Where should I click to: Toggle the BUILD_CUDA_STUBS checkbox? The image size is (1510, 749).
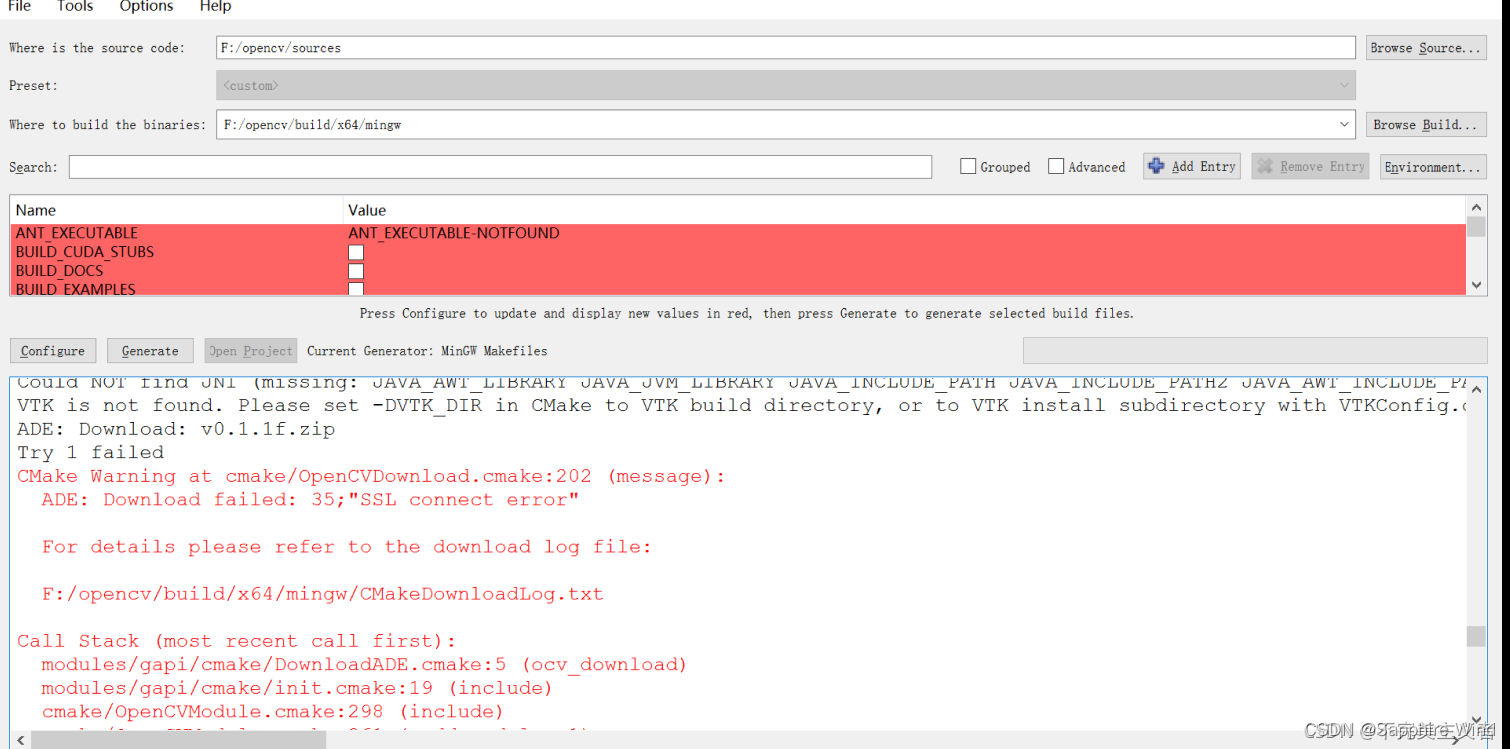[x=356, y=252]
